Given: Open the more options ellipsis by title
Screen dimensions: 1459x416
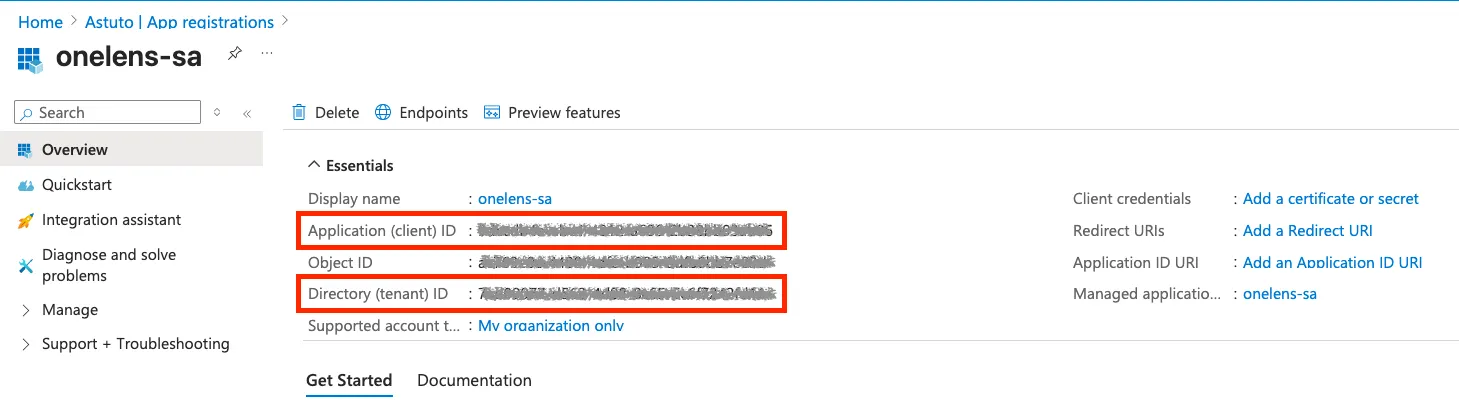Looking at the screenshot, I should [267, 53].
